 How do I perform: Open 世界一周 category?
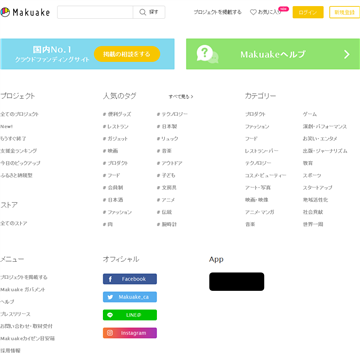(313, 225)
